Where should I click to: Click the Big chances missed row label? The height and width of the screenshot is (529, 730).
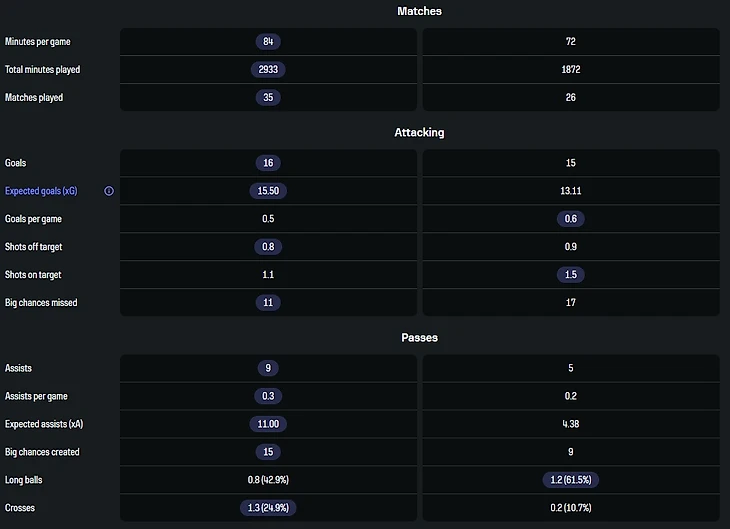pos(41,303)
